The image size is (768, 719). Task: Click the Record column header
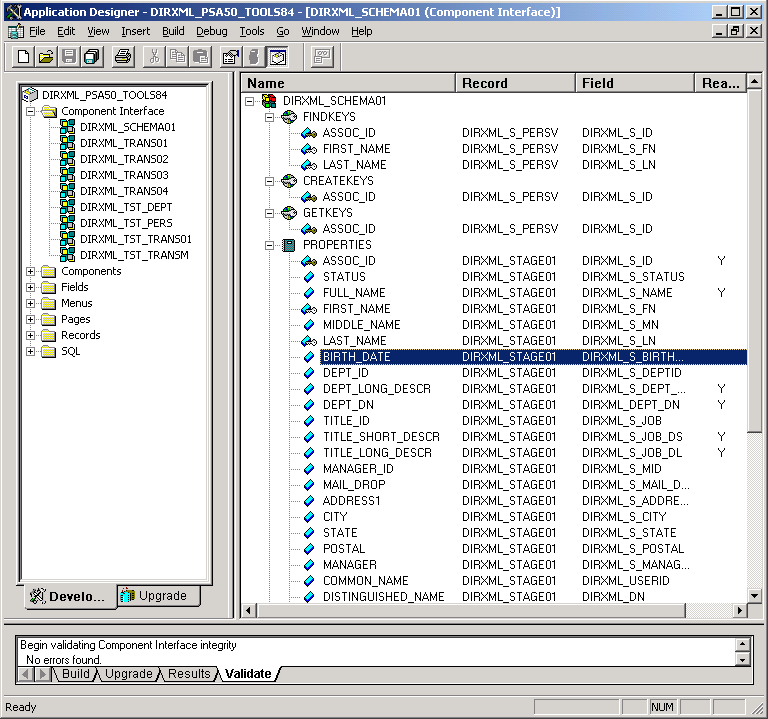pyautogui.click(x=515, y=83)
